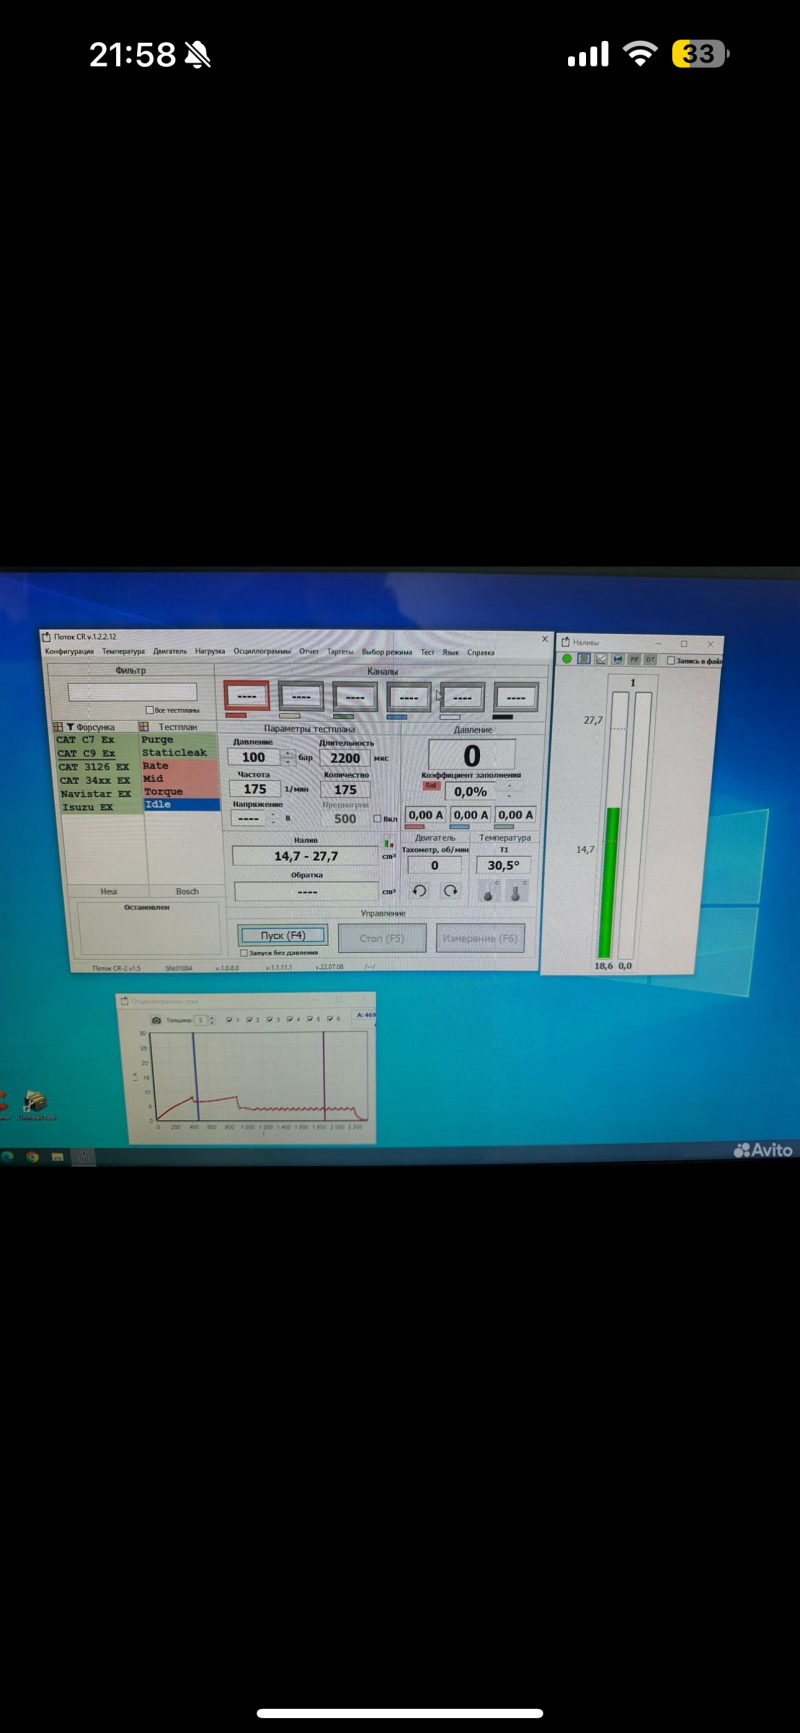Click the Пуск (F4) start button
Image resolution: width=800 pixels, height=1733 pixels.
click(x=283, y=936)
